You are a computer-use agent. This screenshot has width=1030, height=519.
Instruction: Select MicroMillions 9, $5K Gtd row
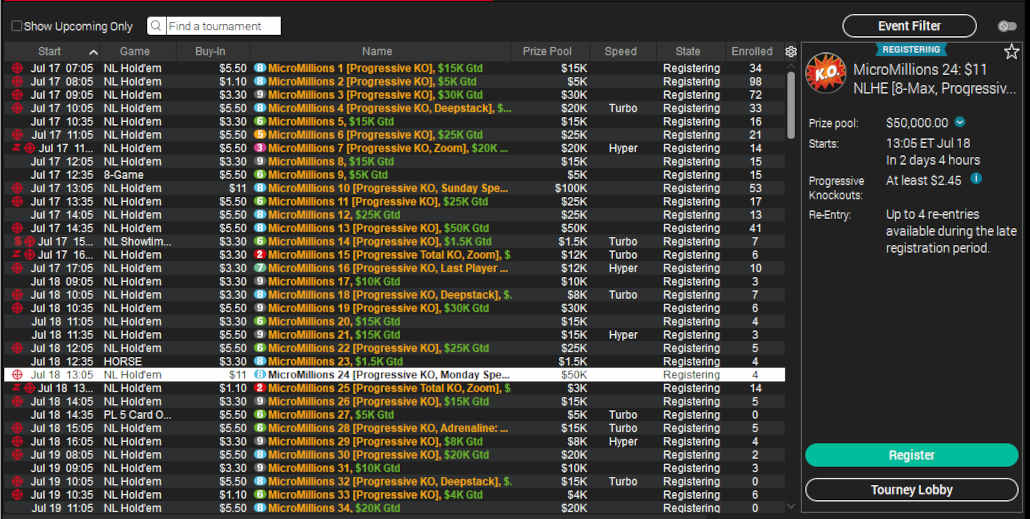[x=394, y=175]
